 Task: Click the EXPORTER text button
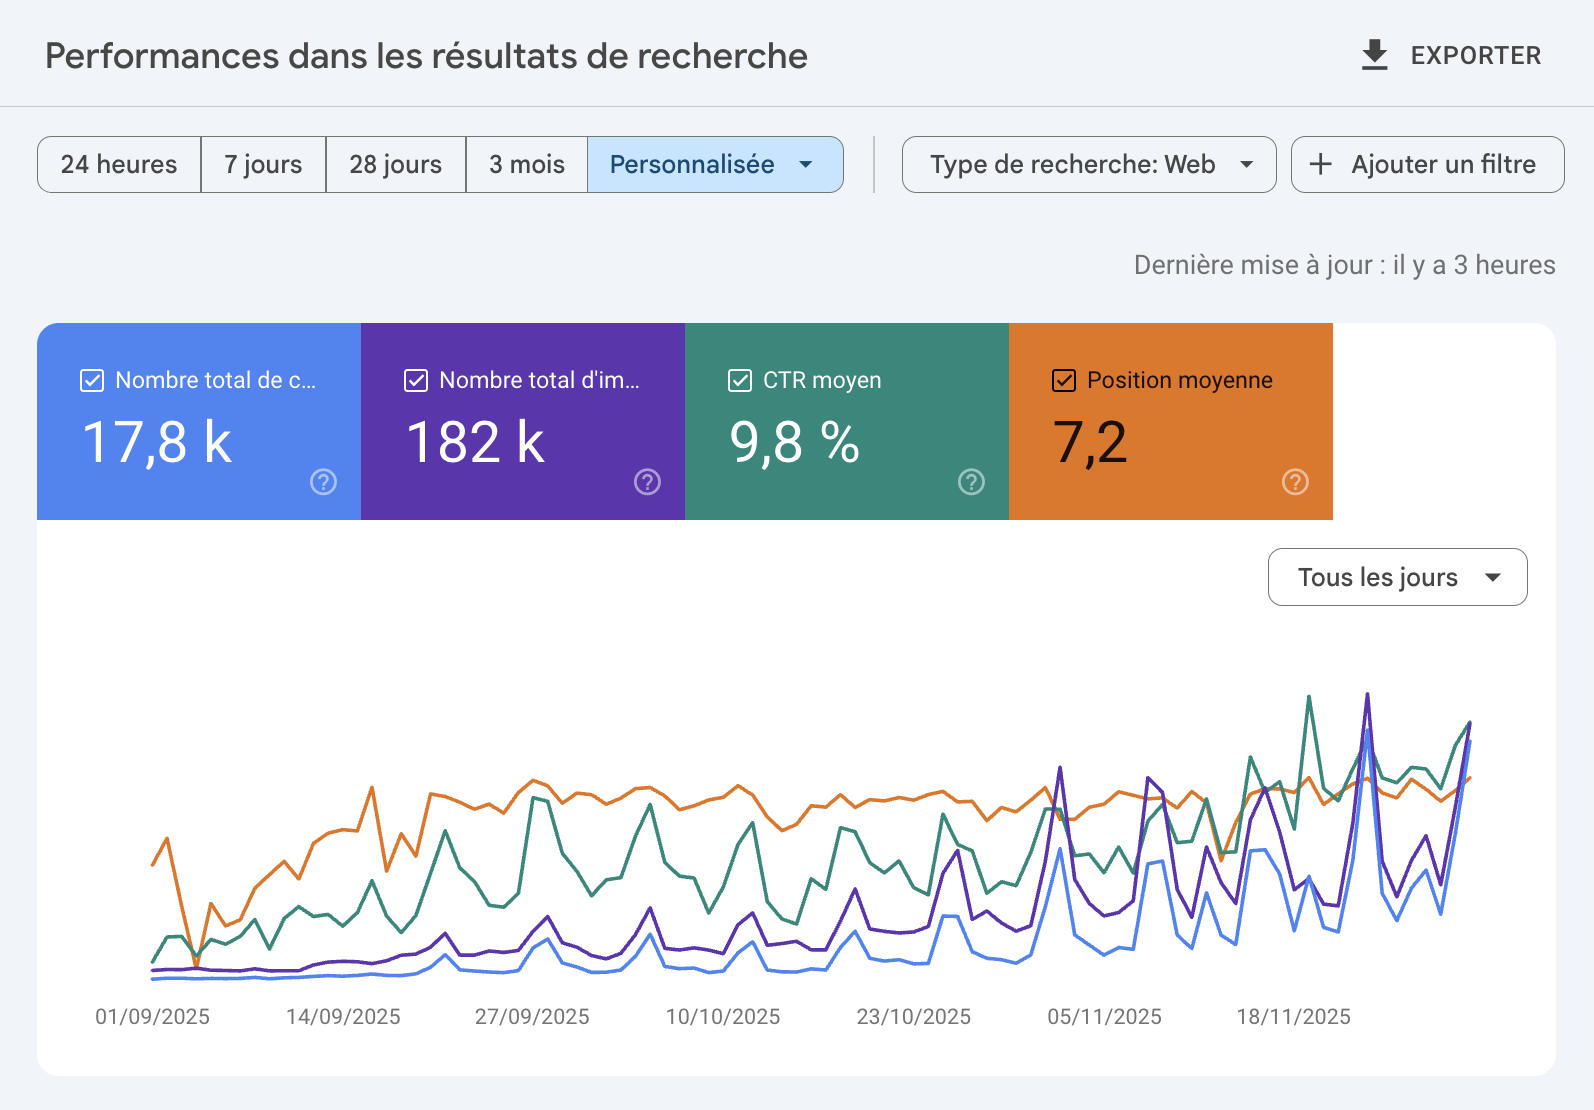click(1475, 55)
